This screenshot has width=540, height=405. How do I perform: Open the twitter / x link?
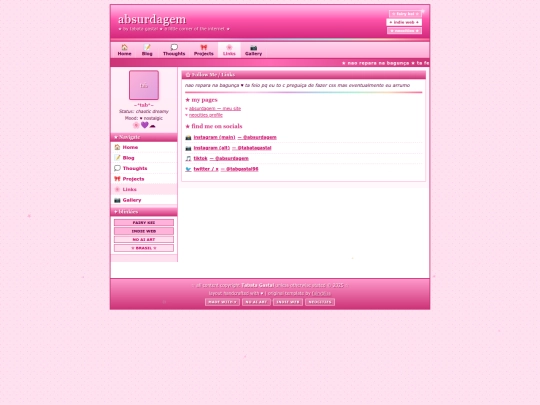pyautogui.click(x=206, y=169)
